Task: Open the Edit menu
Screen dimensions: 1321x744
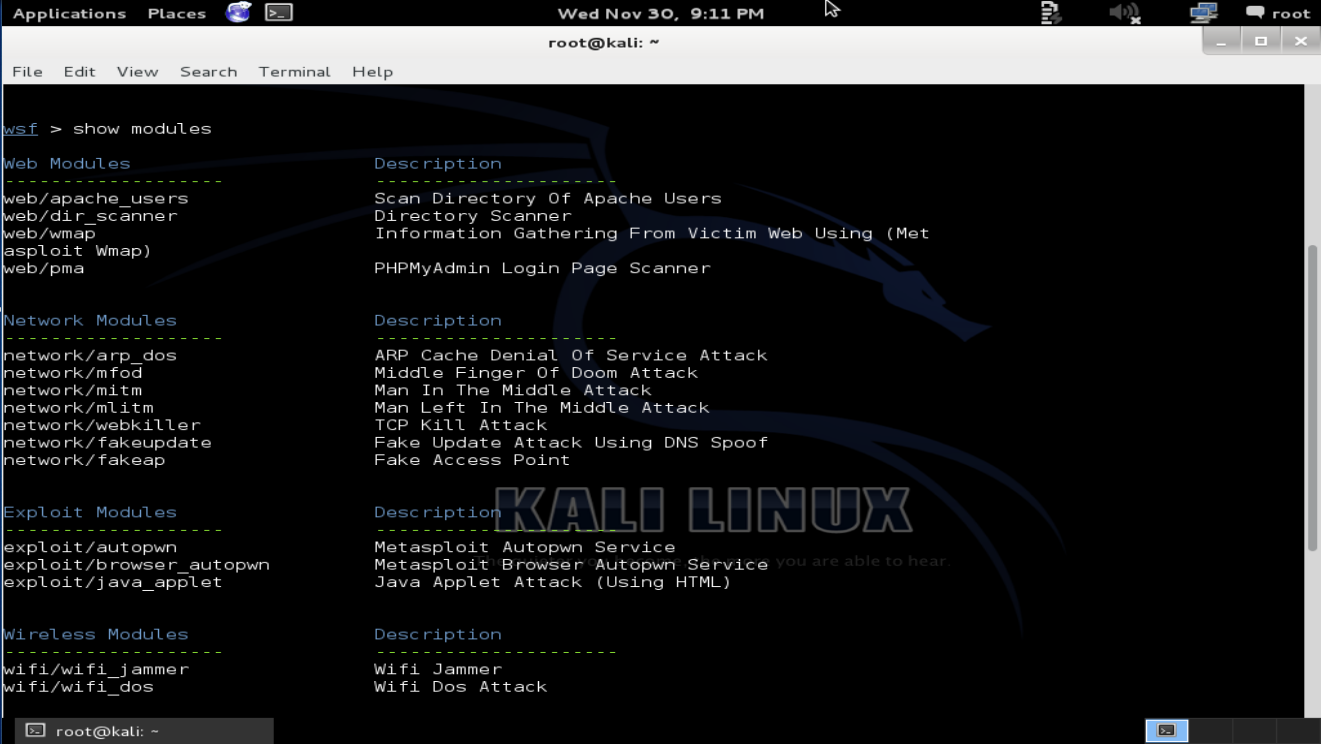Action: pyautogui.click(x=79, y=71)
